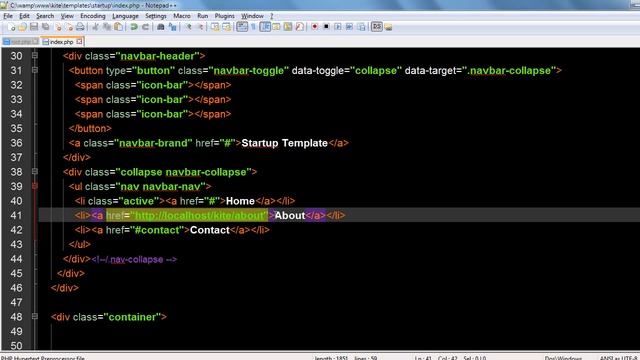
Task: Click the Redo toolbar icon
Action: click(x=145, y=27)
